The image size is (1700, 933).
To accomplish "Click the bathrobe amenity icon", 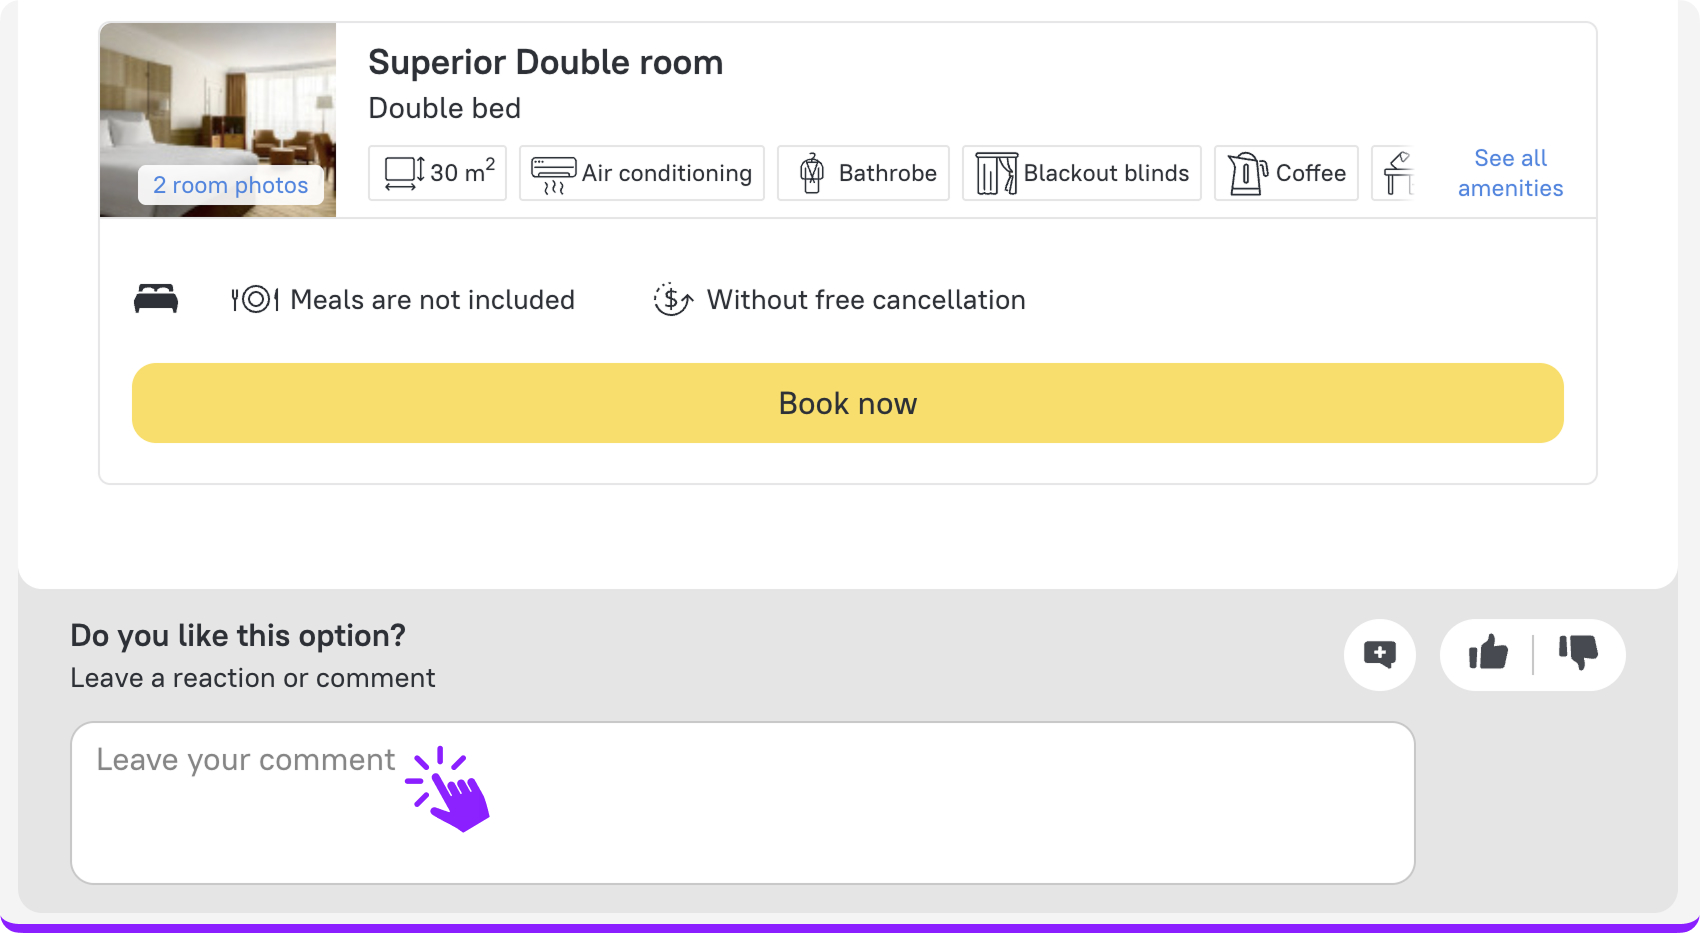I will [812, 173].
